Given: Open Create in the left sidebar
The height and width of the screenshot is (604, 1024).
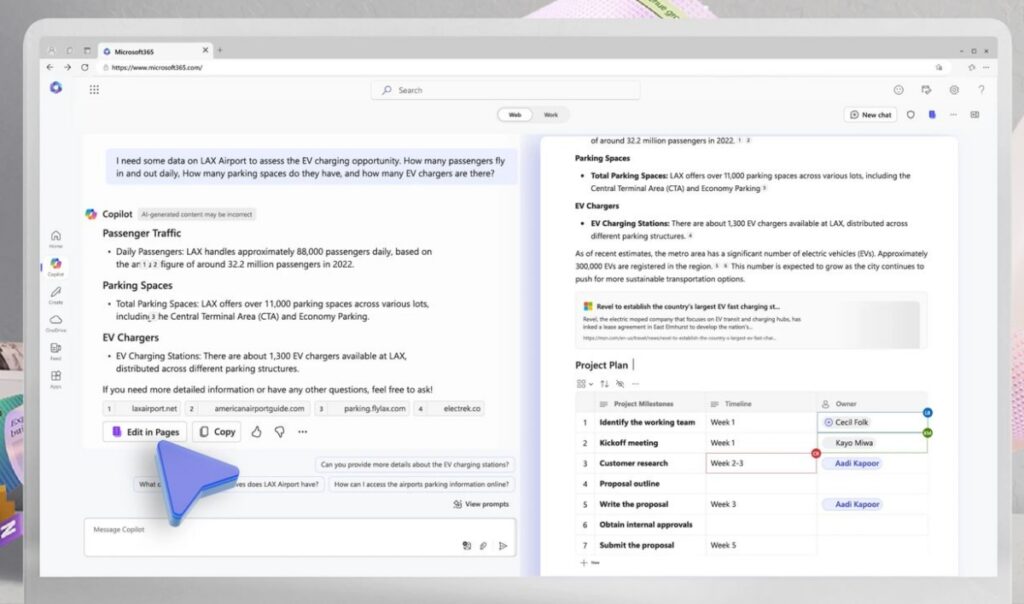Looking at the screenshot, I should (x=56, y=294).
